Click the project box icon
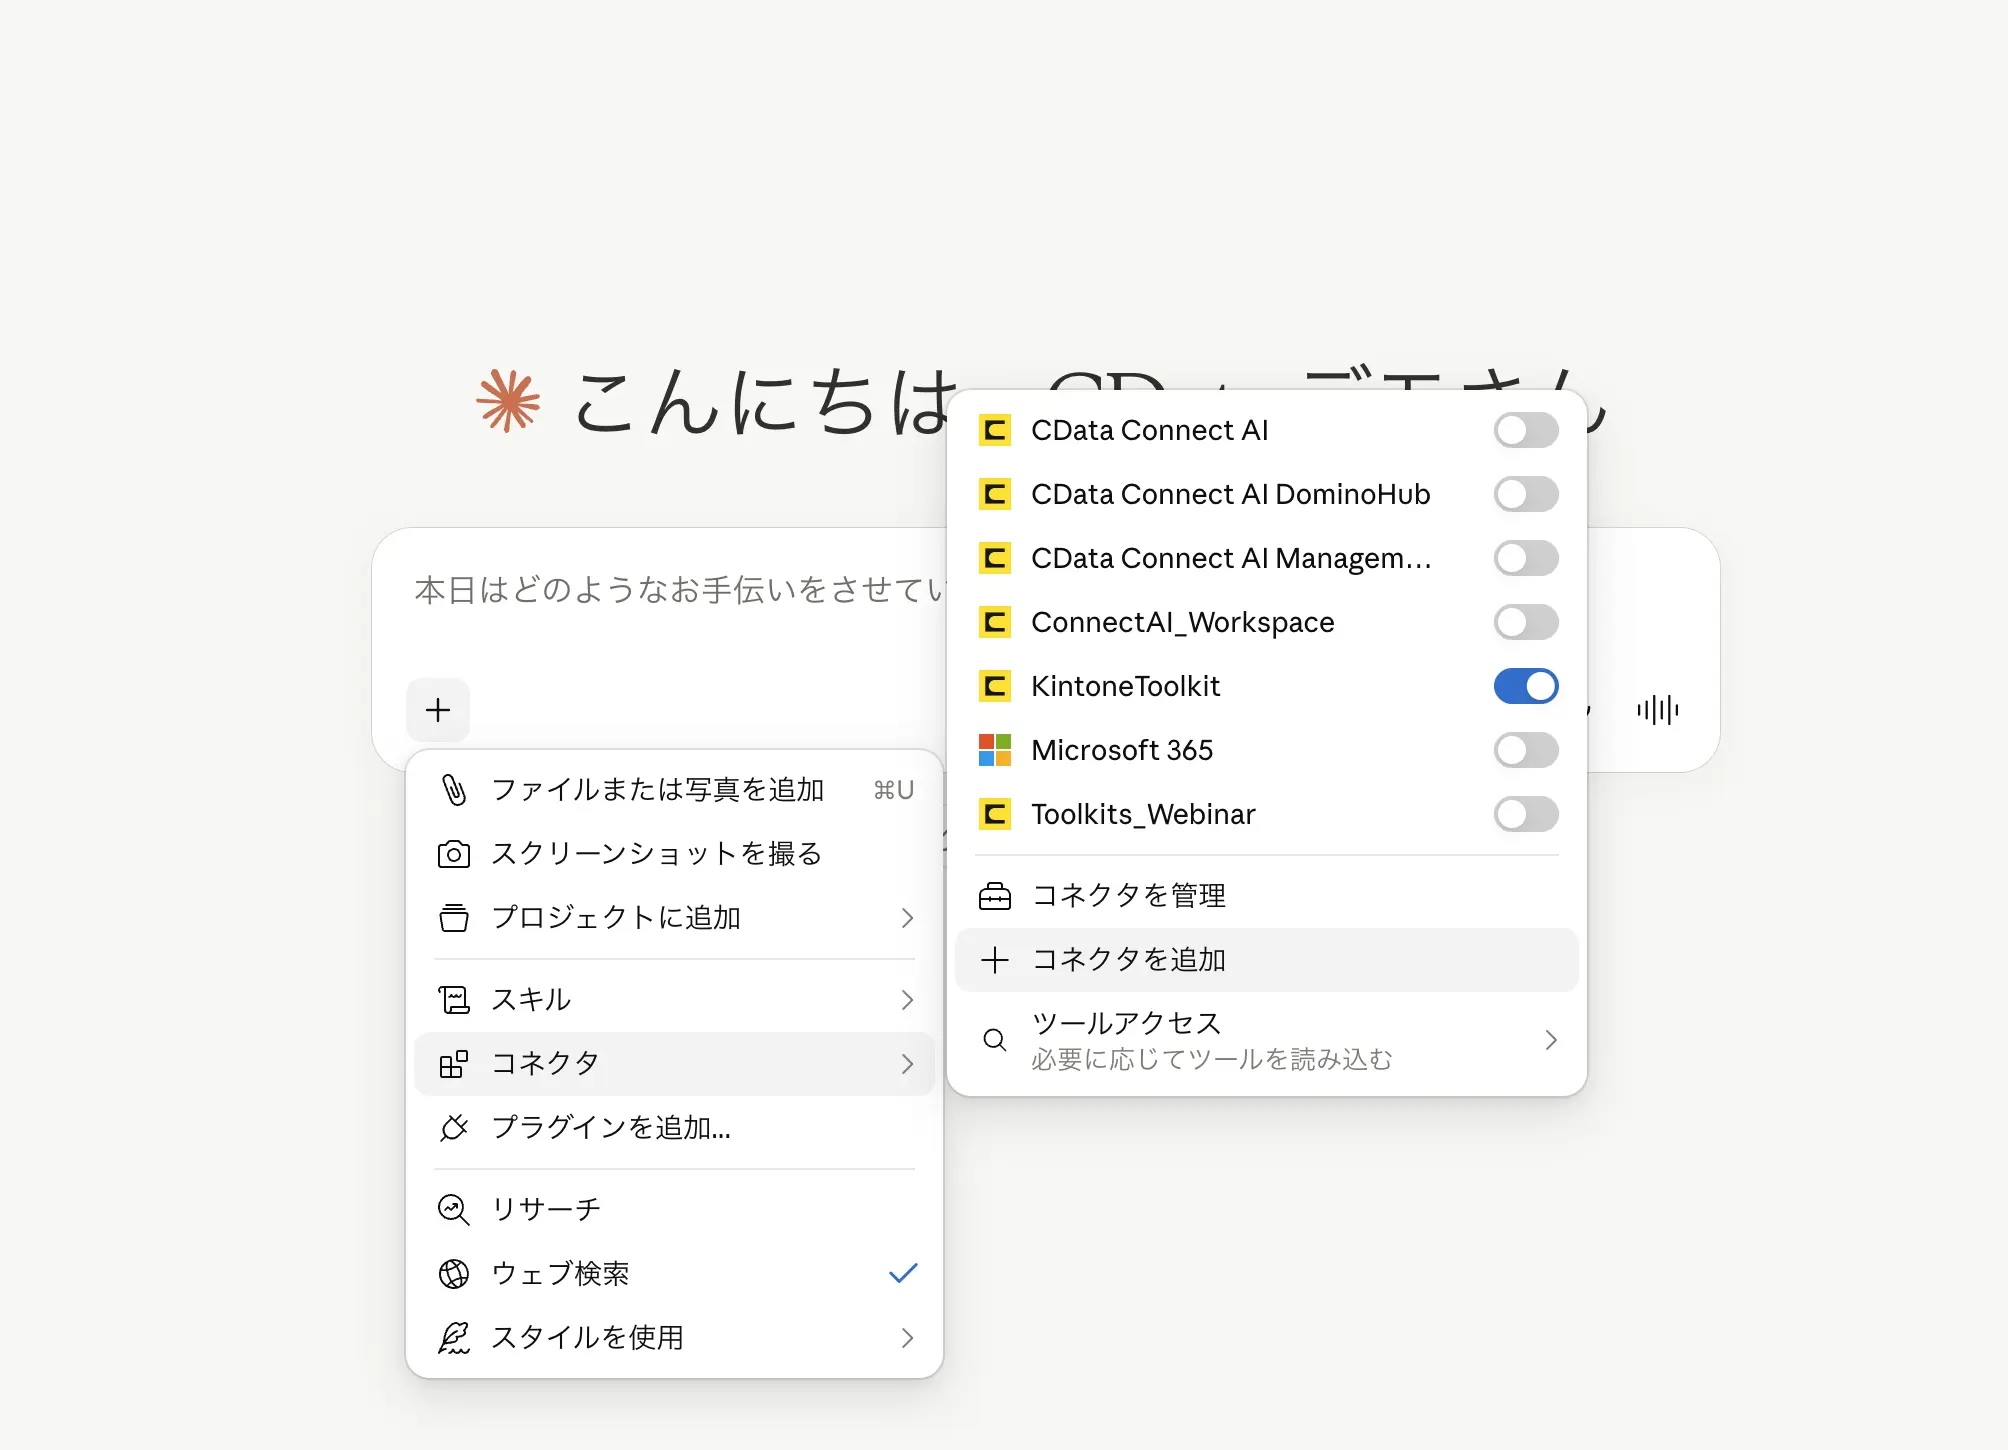This screenshot has height=1450, width=2008. 454,917
